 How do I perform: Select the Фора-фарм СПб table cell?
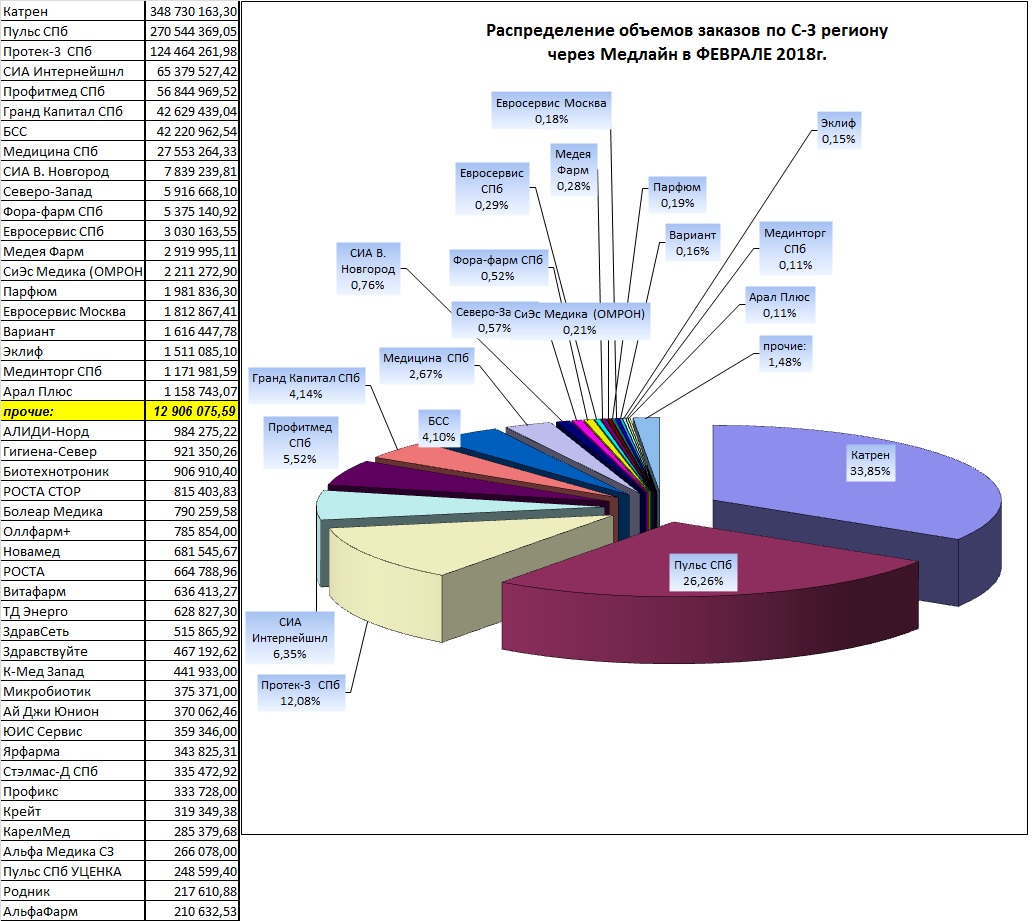72,212
